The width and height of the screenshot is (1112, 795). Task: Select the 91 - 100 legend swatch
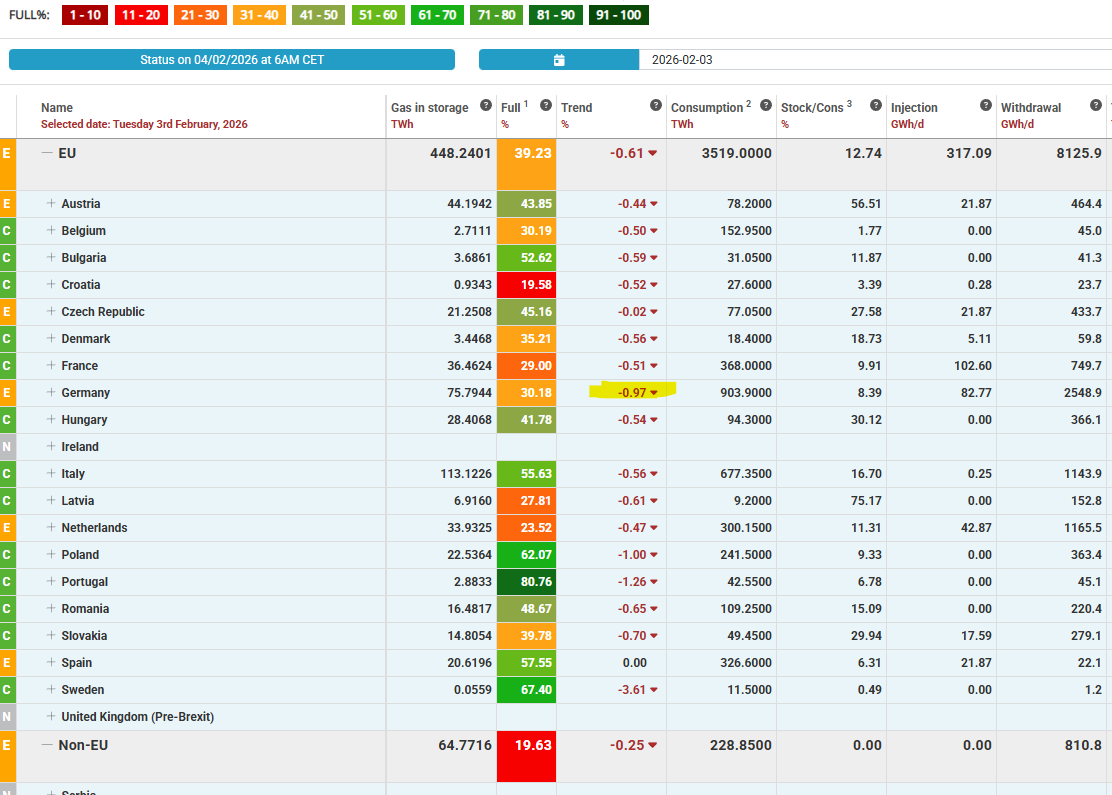point(617,15)
